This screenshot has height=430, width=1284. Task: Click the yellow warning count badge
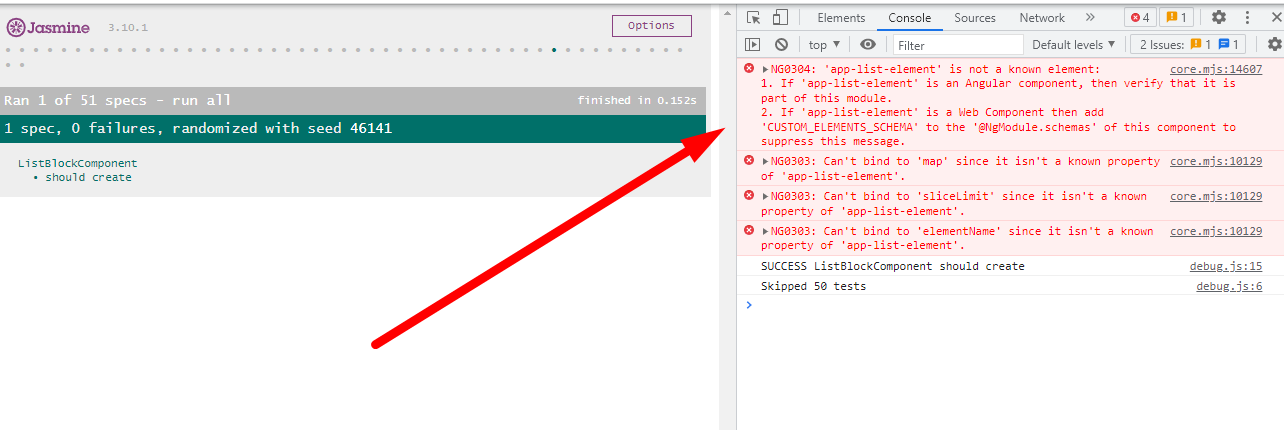coord(1174,17)
